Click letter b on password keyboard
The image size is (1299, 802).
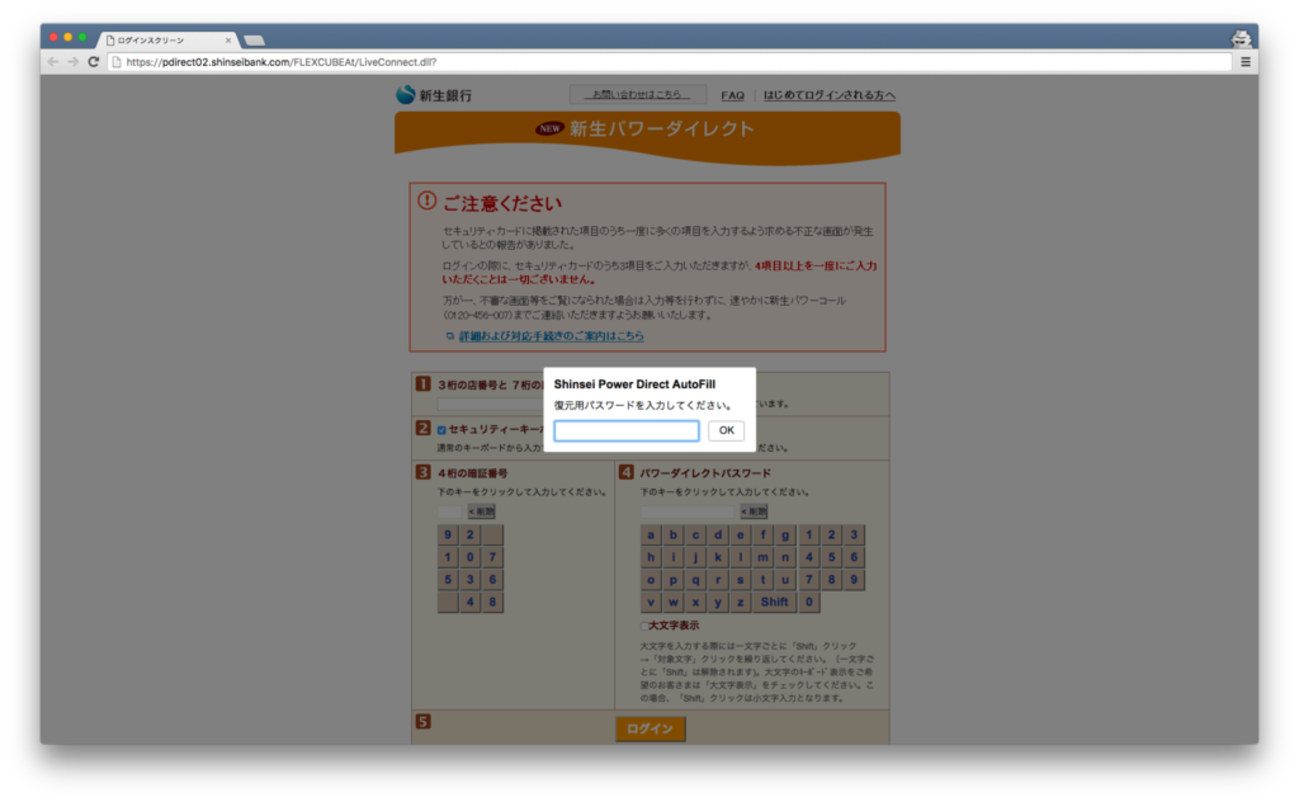tap(673, 535)
